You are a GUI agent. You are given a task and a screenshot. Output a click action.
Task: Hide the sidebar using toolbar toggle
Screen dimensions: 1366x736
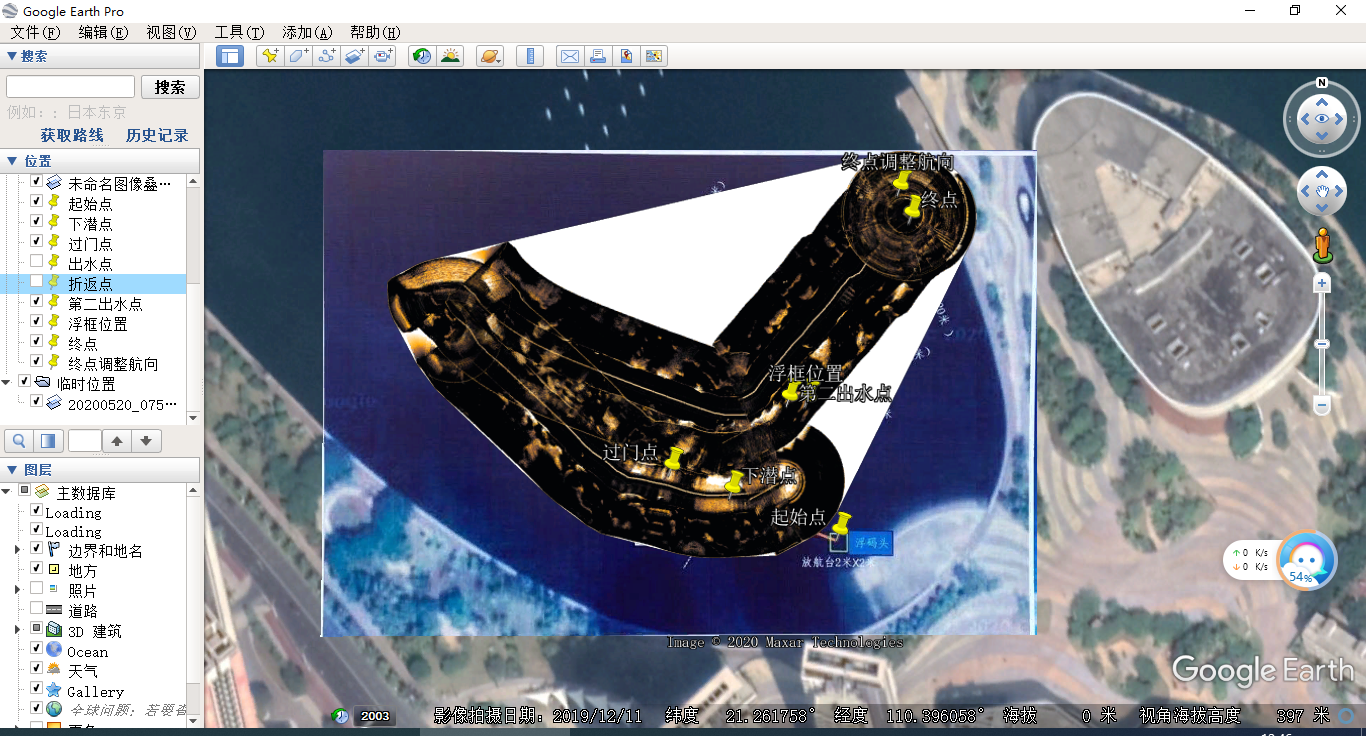point(230,56)
